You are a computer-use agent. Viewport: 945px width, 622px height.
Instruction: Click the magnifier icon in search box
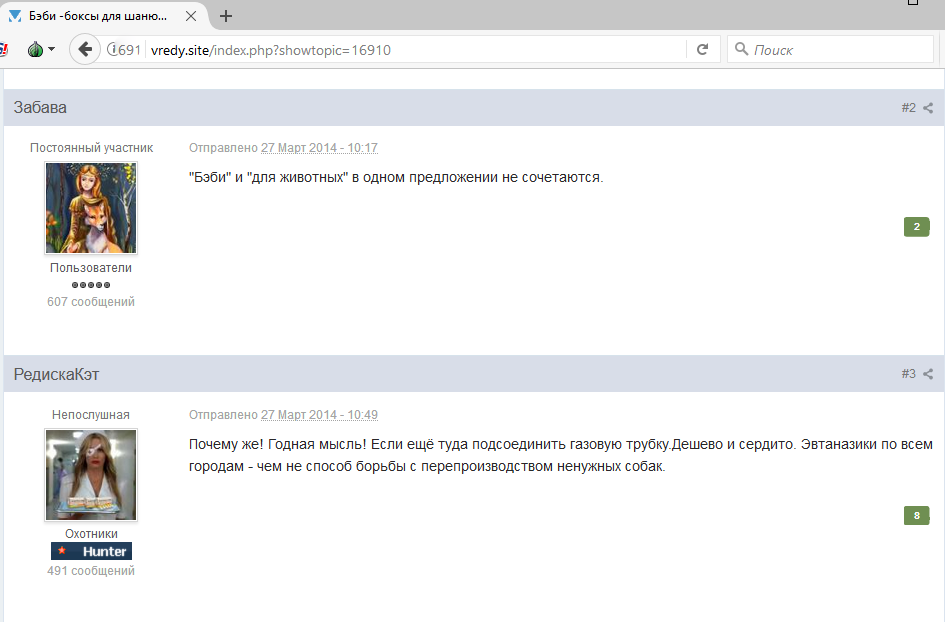point(741,49)
